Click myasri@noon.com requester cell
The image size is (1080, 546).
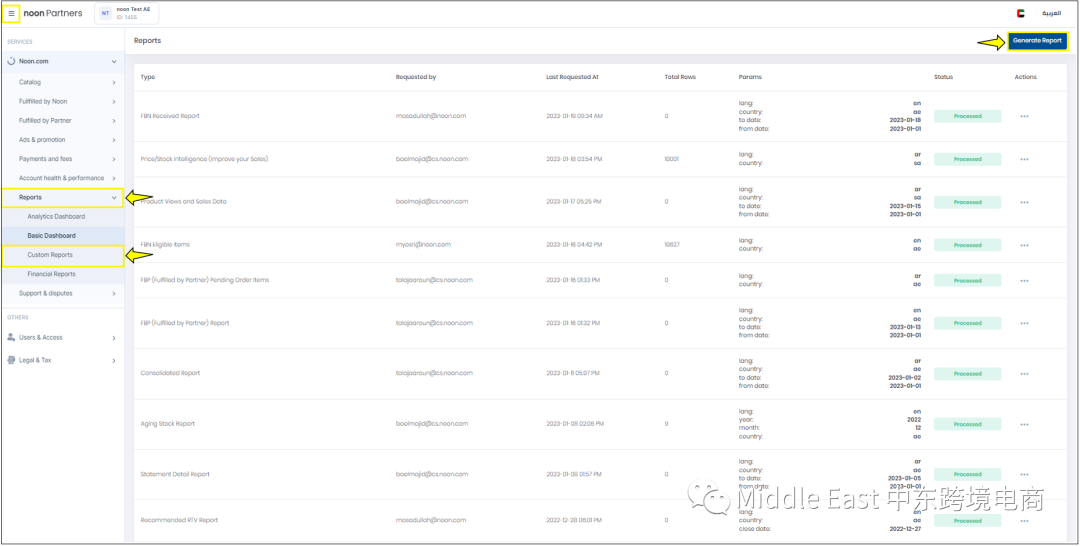[x=423, y=244]
